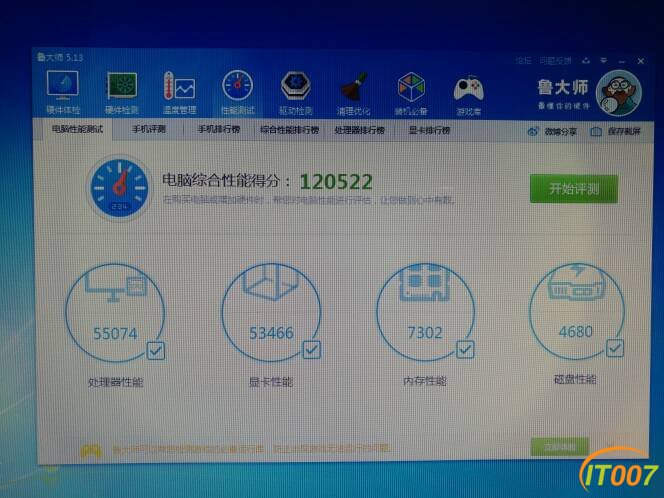Click the yellow gamepad icon in bottom banner
Image resolution: width=664 pixels, height=498 pixels.
91,451
